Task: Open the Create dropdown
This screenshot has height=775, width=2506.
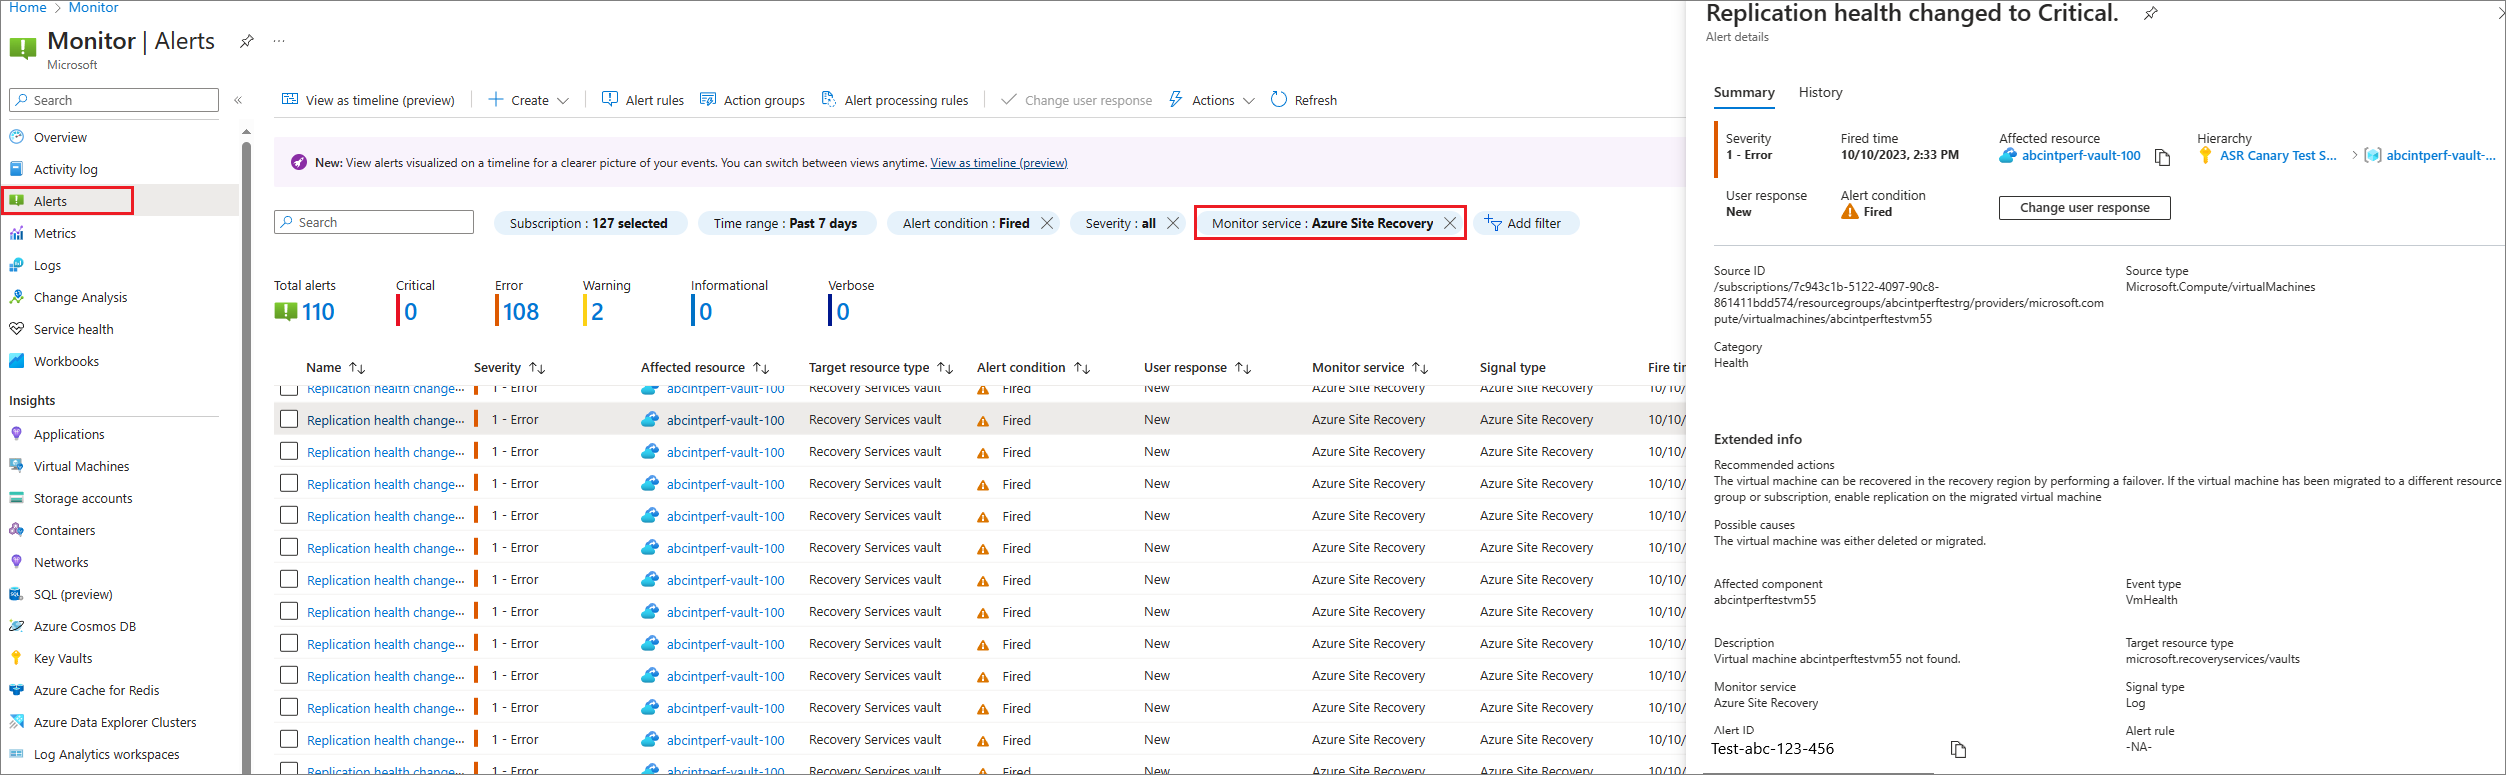Action: pos(528,100)
